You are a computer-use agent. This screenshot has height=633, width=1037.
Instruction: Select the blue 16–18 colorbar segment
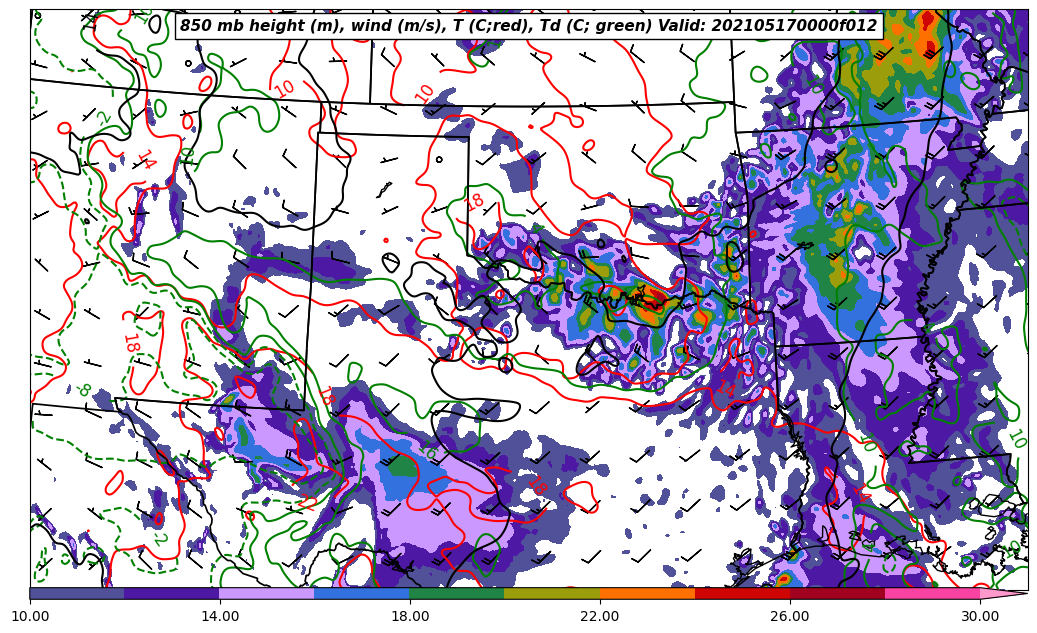tap(362, 593)
